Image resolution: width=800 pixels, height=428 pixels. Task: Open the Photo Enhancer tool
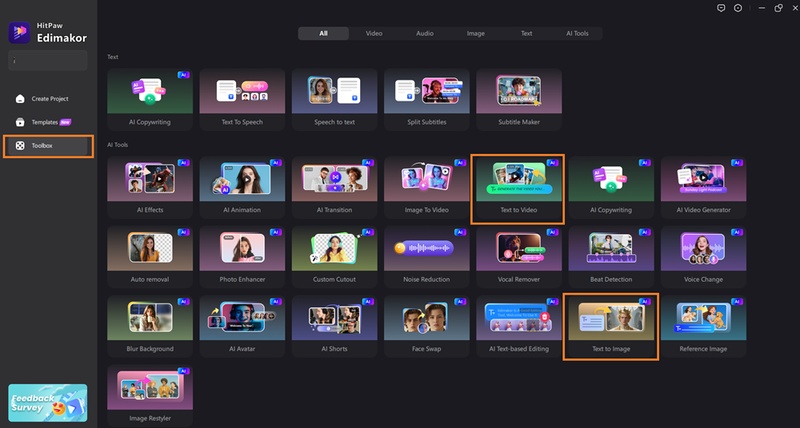242,257
